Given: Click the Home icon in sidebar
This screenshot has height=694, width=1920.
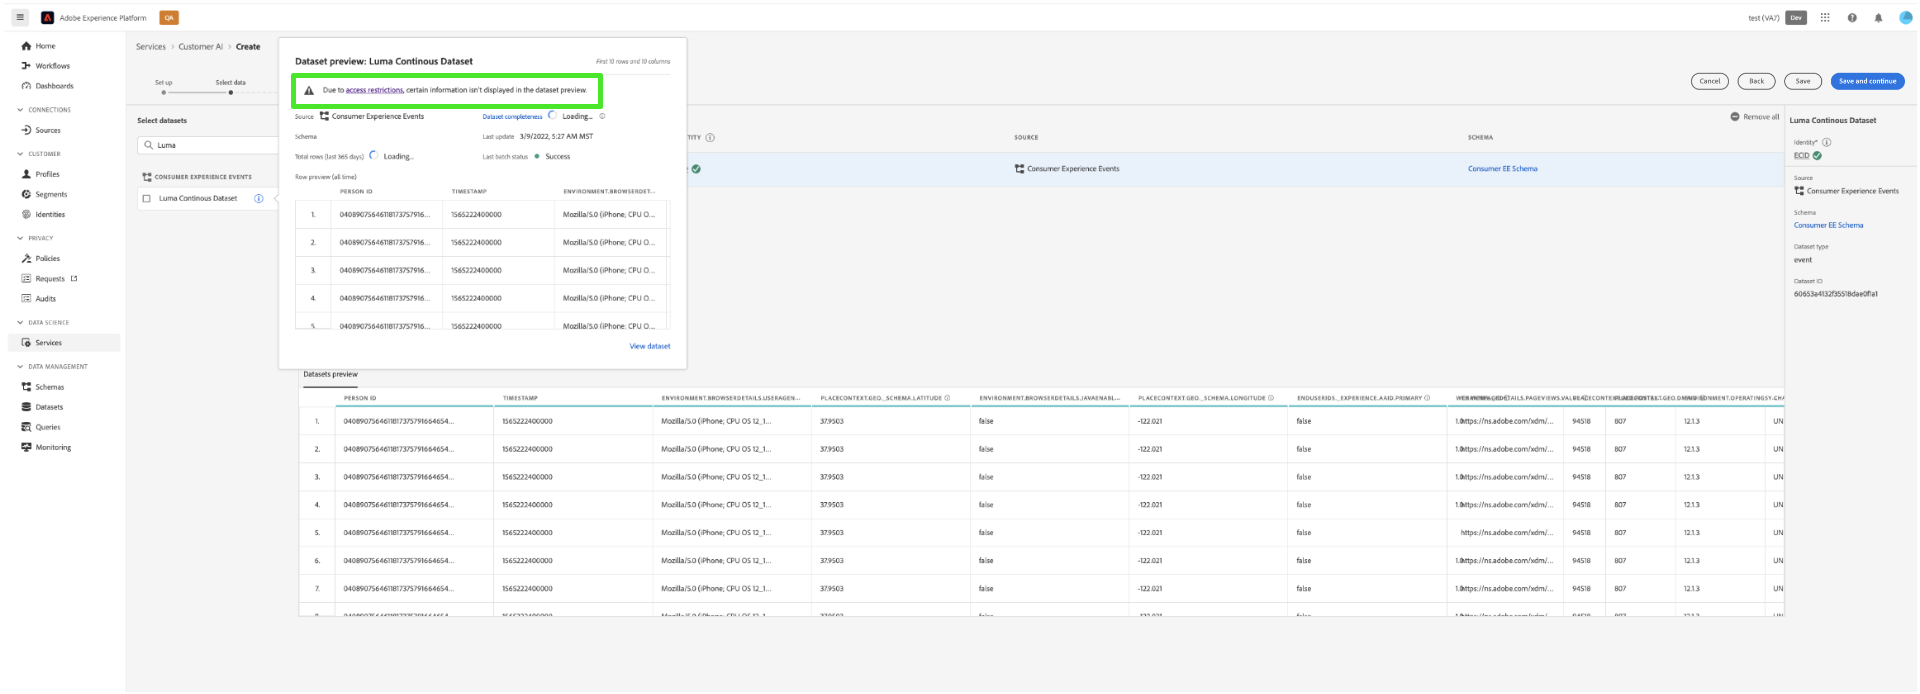Looking at the screenshot, I should point(26,46).
